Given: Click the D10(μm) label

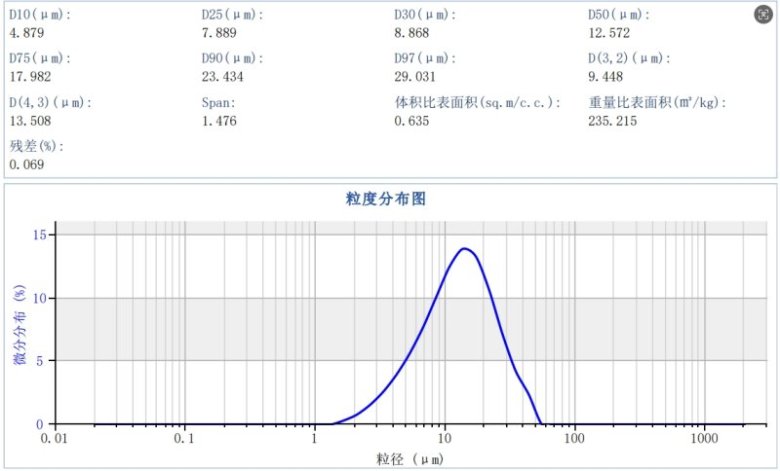Looking at the screenshot, I should click(x=40, y=15).
